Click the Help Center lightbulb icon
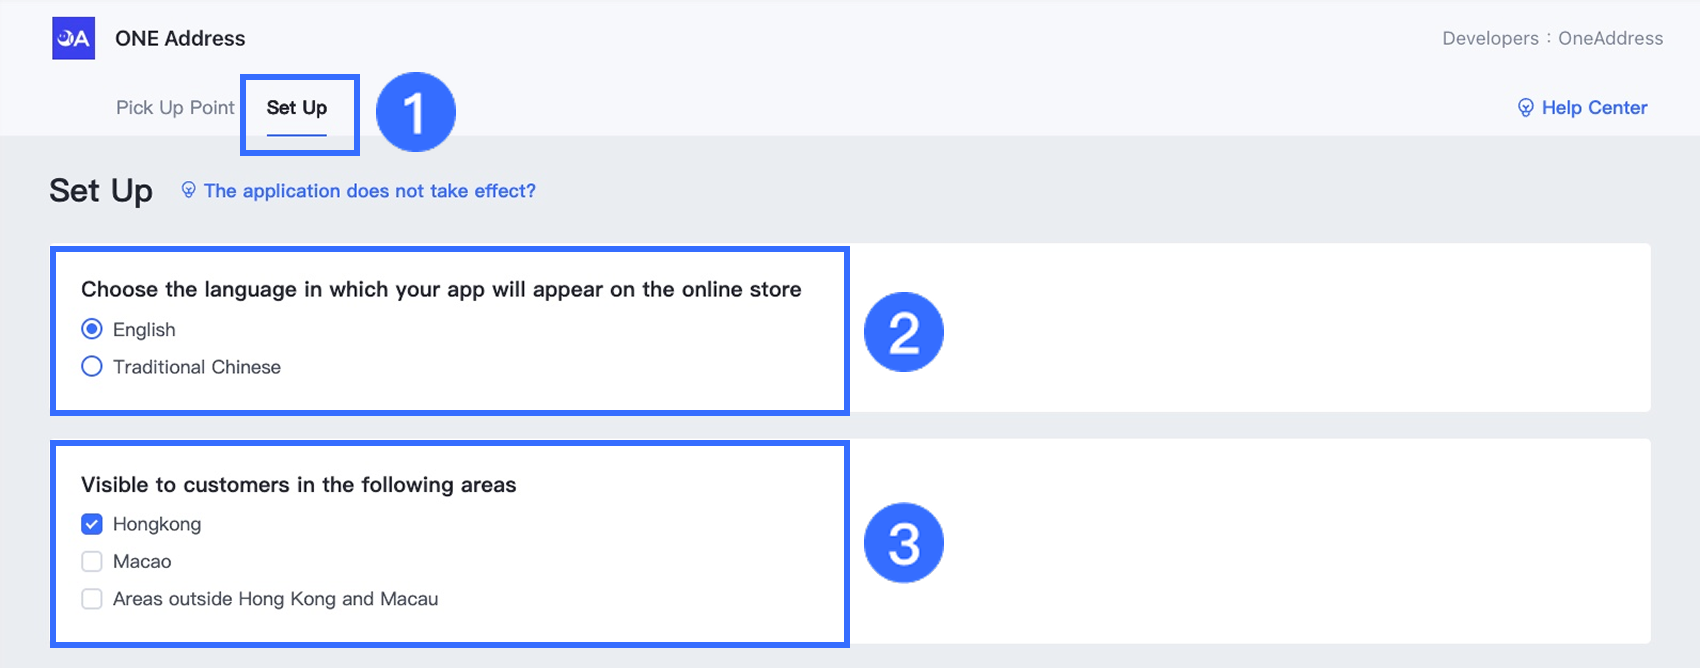 click(1525, 108)
